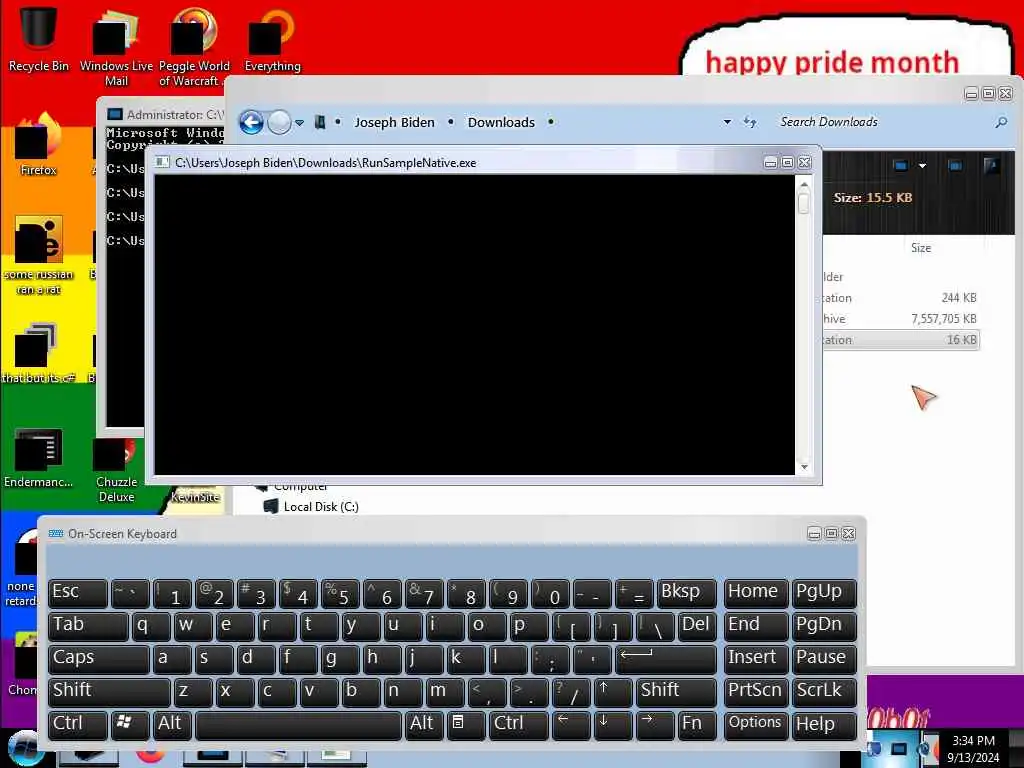
Task: Toggle the Caps key on On-Screen Keyboard
Action: point(99,658)
